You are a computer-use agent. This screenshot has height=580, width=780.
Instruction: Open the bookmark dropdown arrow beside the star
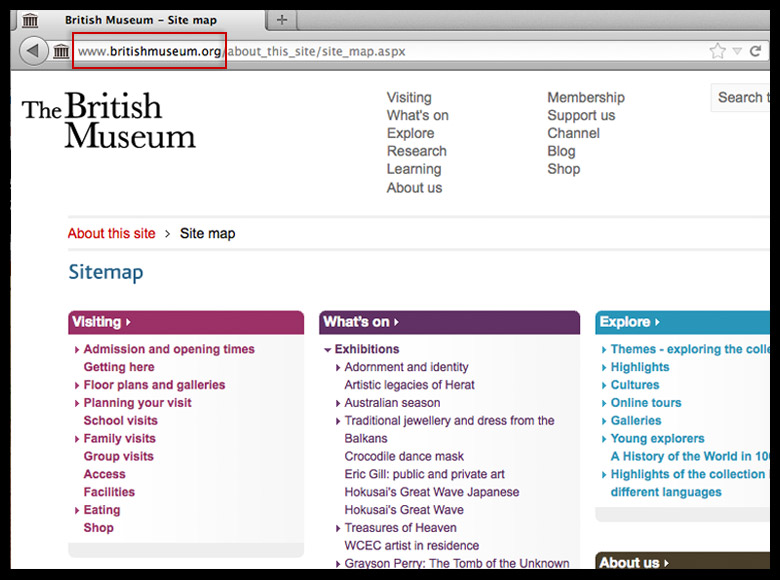(x=737, y=51)
